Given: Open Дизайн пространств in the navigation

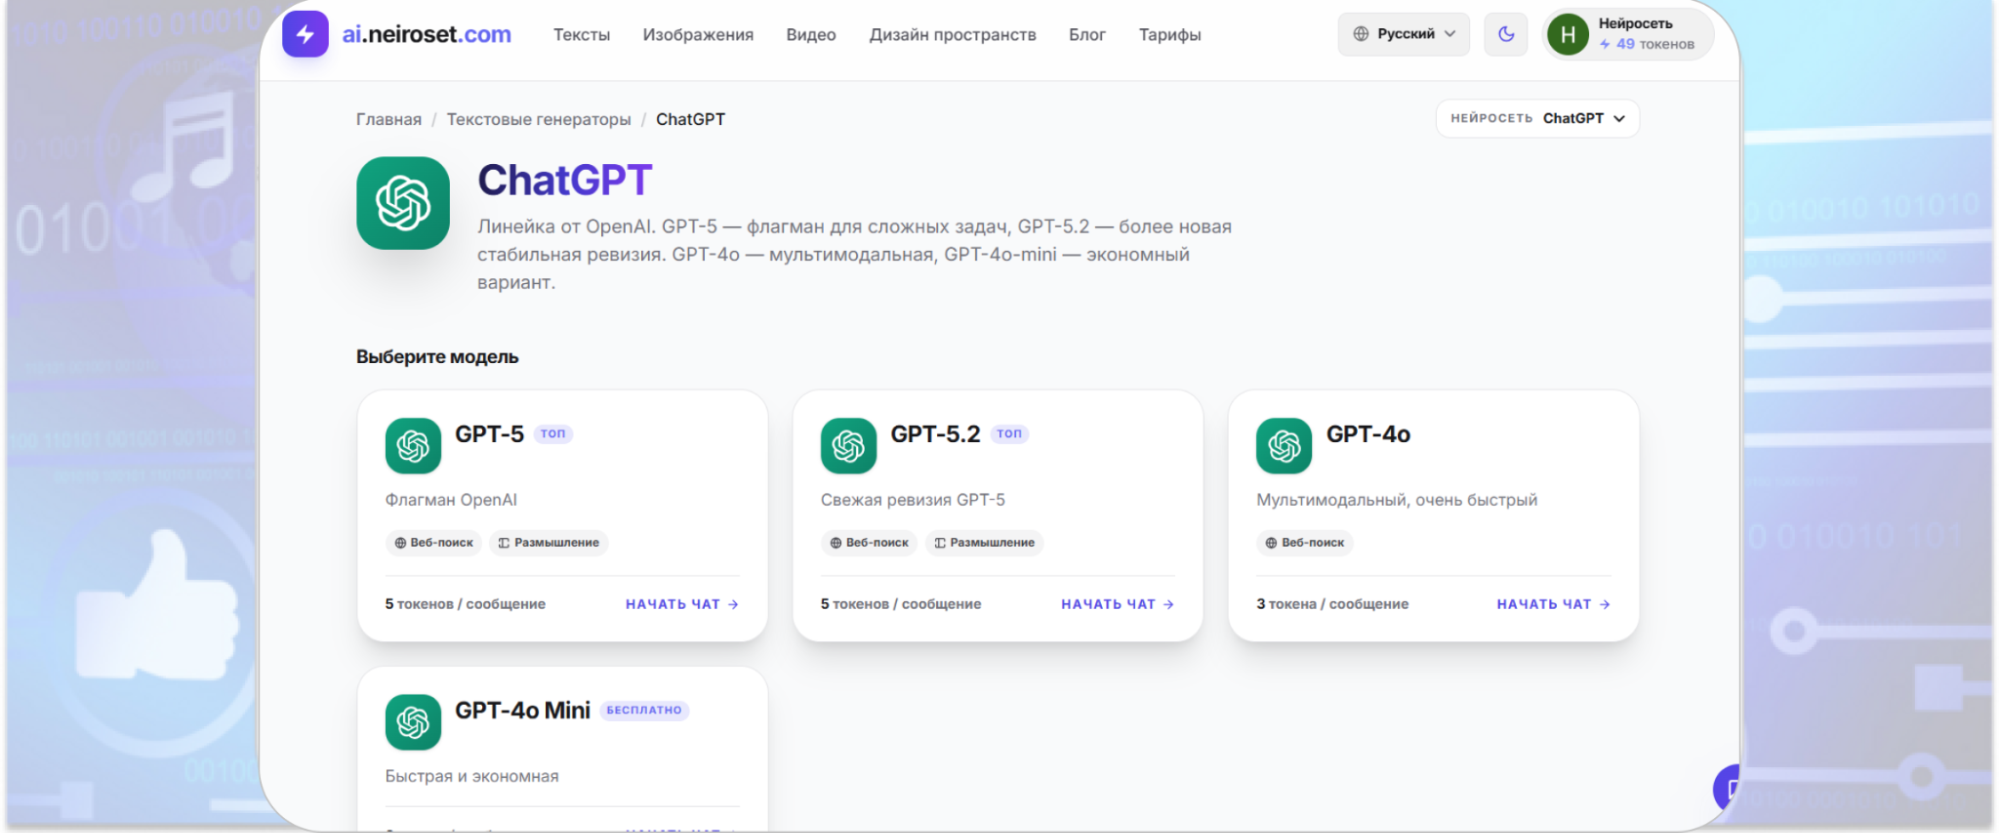Looking at the screenshot, I should click(x=953, y=35).
